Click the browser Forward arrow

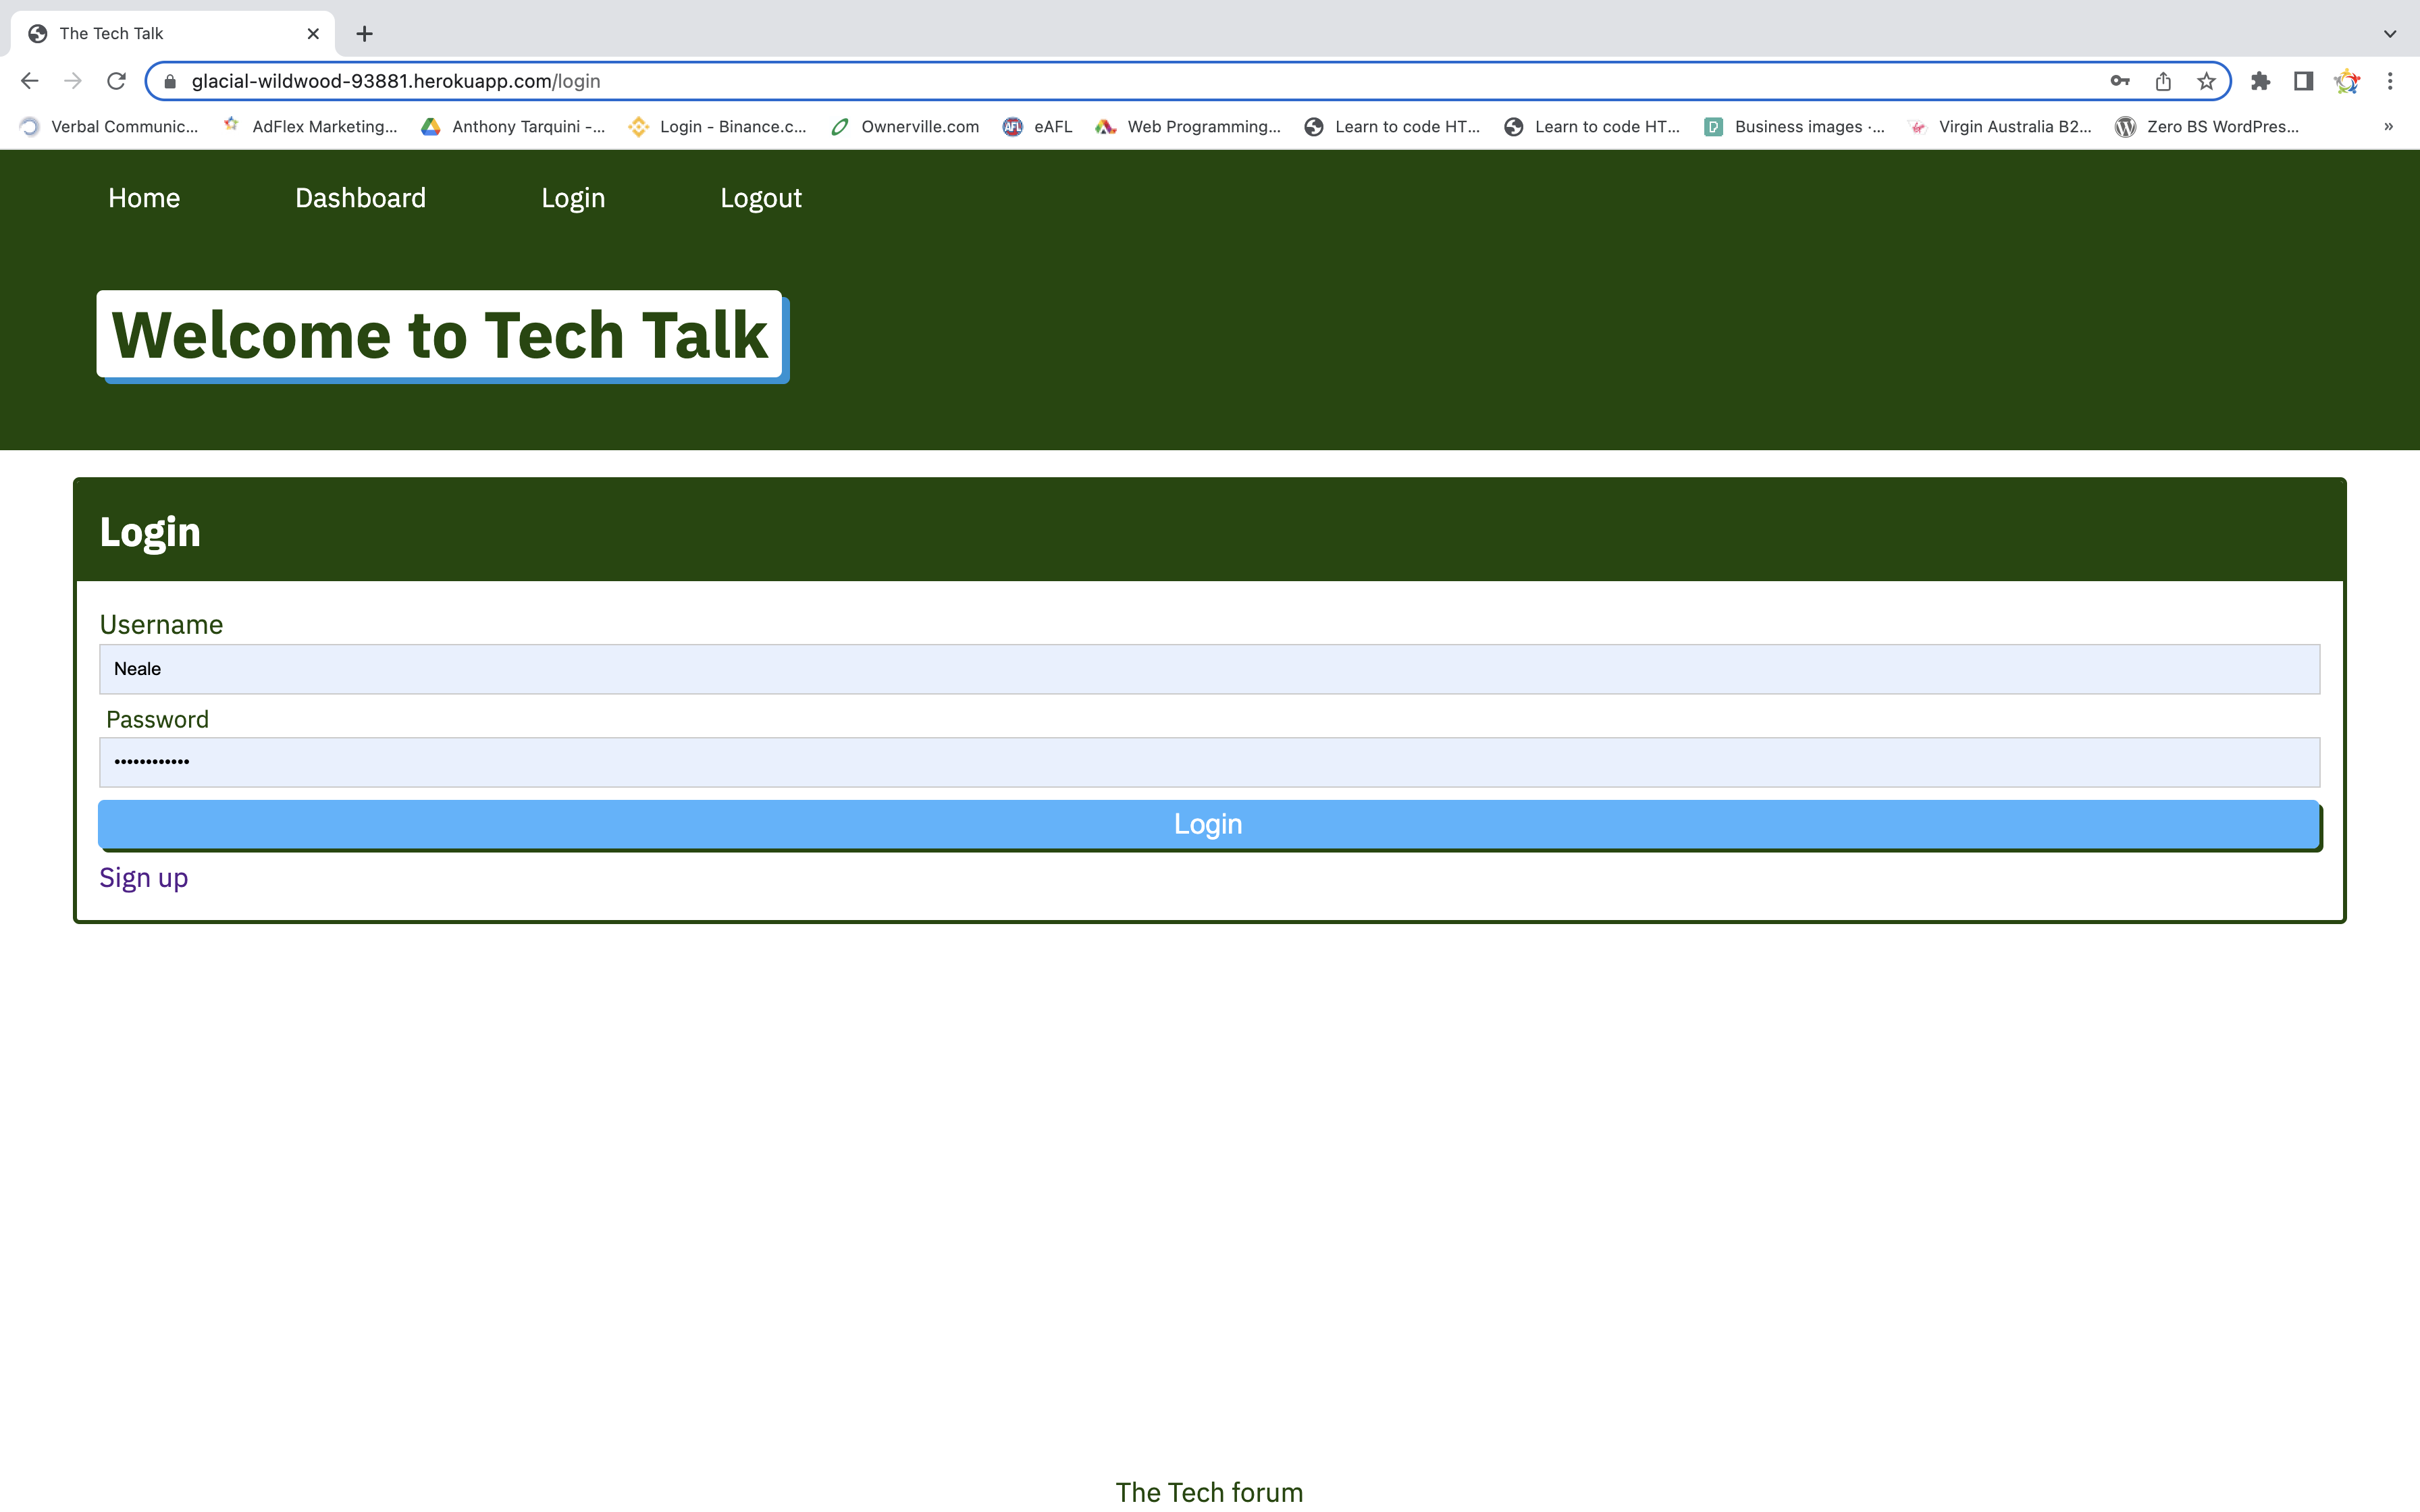[x=73, y=81]
